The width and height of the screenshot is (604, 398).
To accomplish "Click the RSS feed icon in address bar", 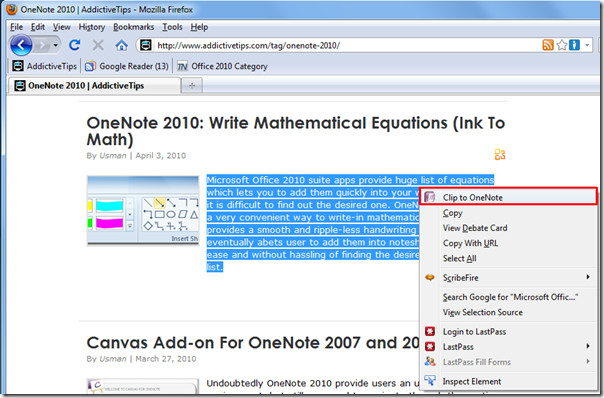I will pos(548,45).
